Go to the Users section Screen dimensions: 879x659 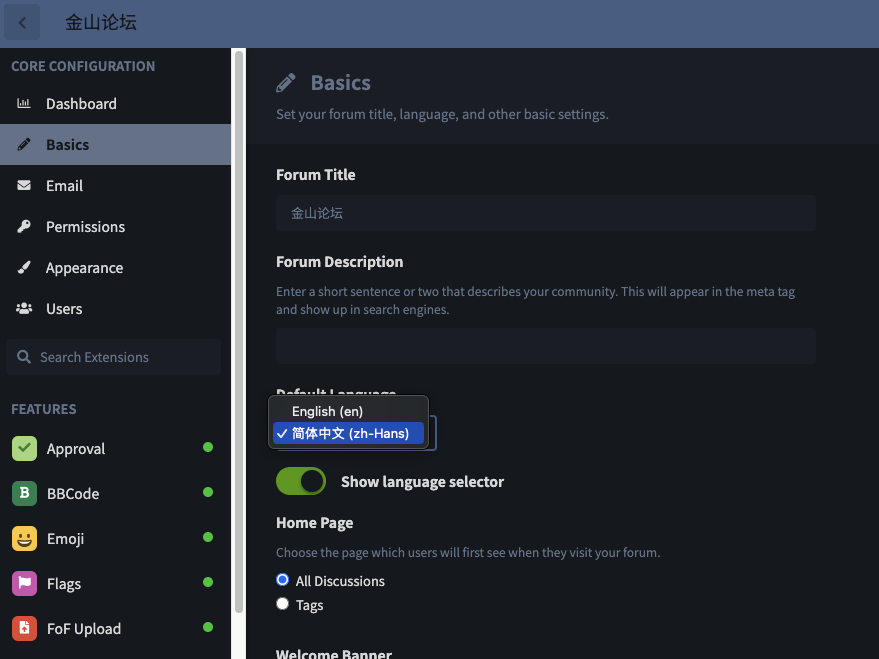point(64,309)
